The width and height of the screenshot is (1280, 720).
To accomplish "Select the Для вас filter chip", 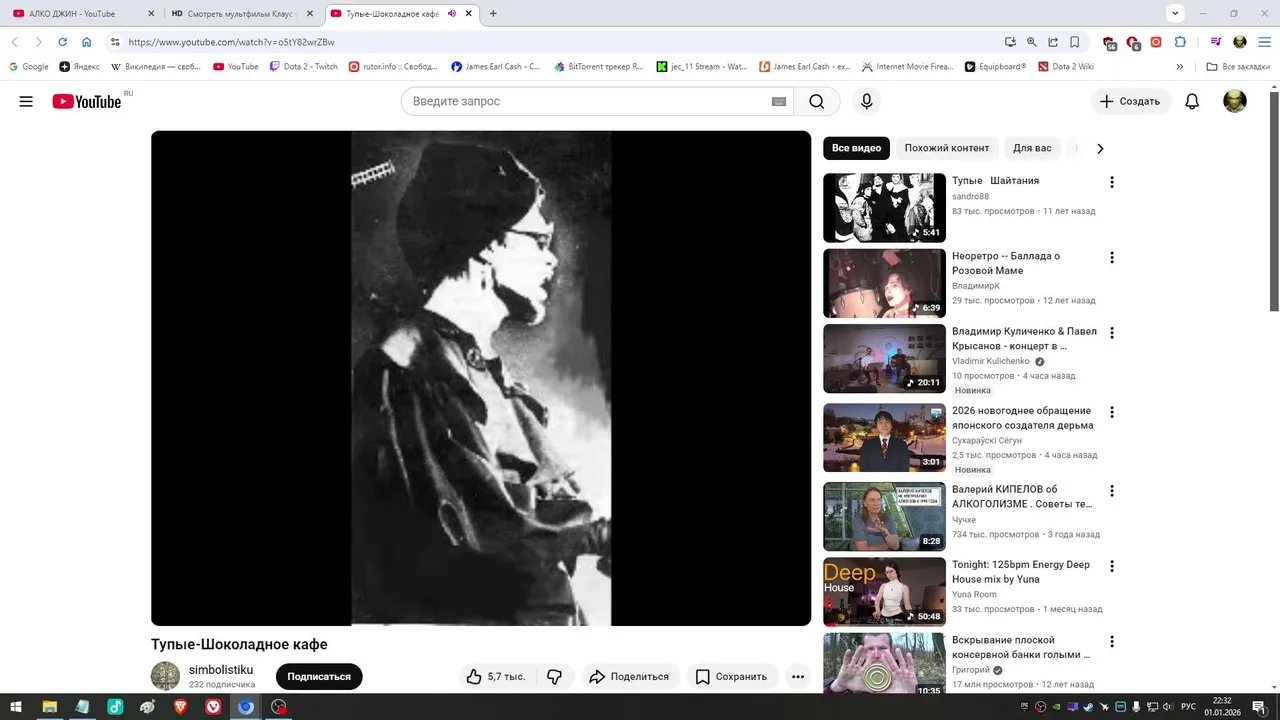I will (x=1032, y=148).
